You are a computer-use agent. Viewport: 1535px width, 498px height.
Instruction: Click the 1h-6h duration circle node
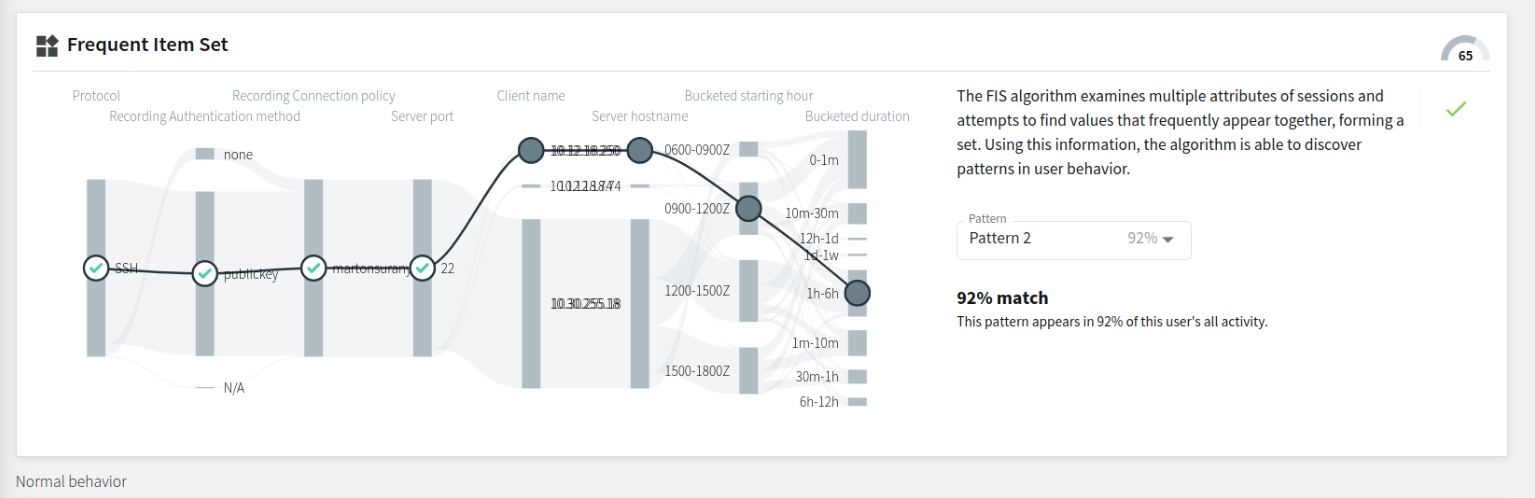[857, 293]
